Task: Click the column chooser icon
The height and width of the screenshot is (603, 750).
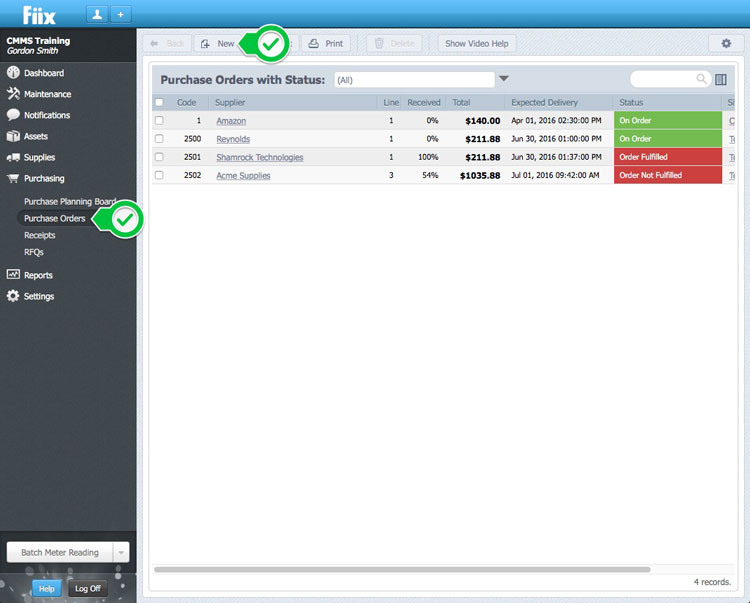Action: click(x=721, y=79)
